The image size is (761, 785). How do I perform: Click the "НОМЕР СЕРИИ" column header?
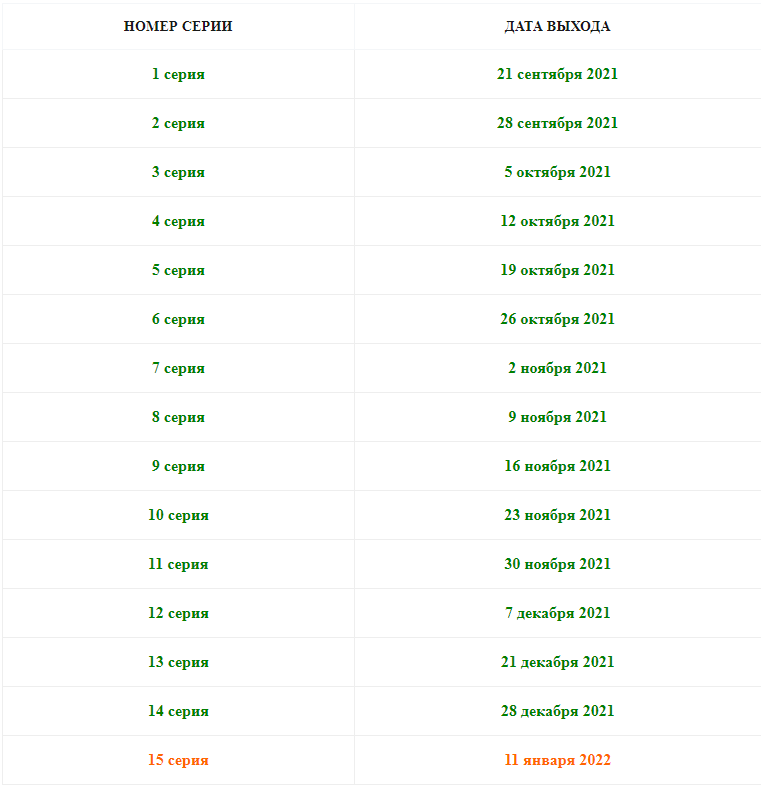(178, 26)
